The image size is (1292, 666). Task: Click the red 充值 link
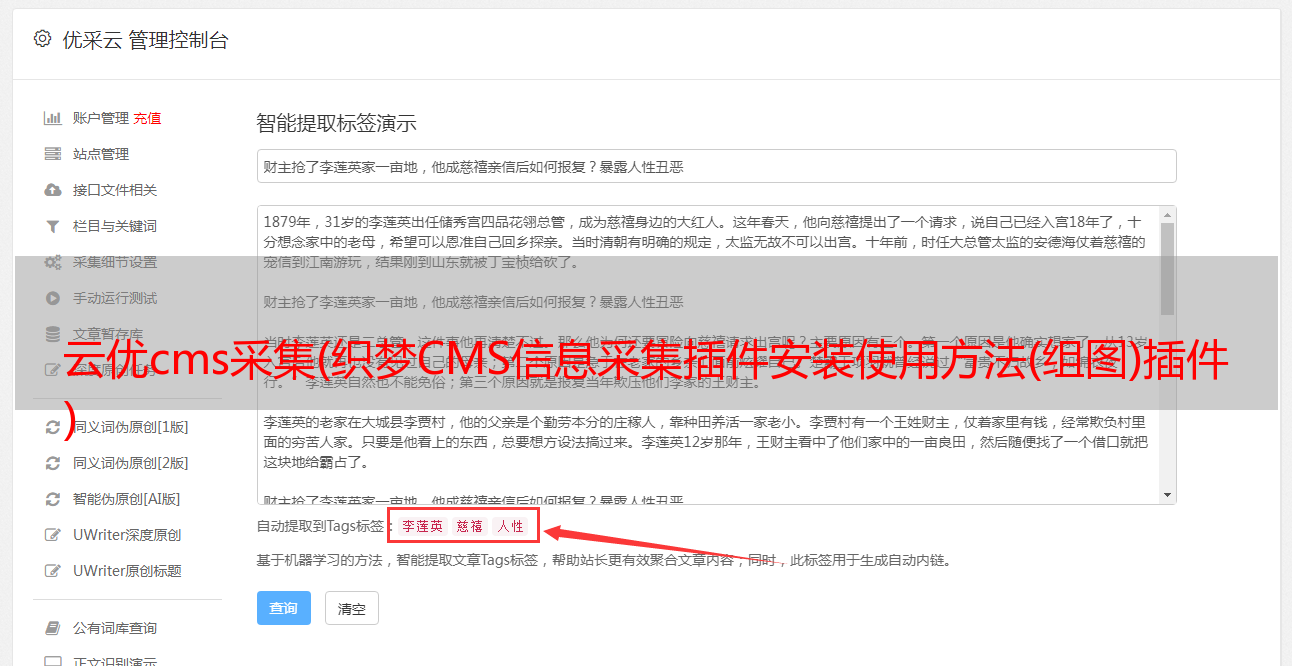pos(147,118)
